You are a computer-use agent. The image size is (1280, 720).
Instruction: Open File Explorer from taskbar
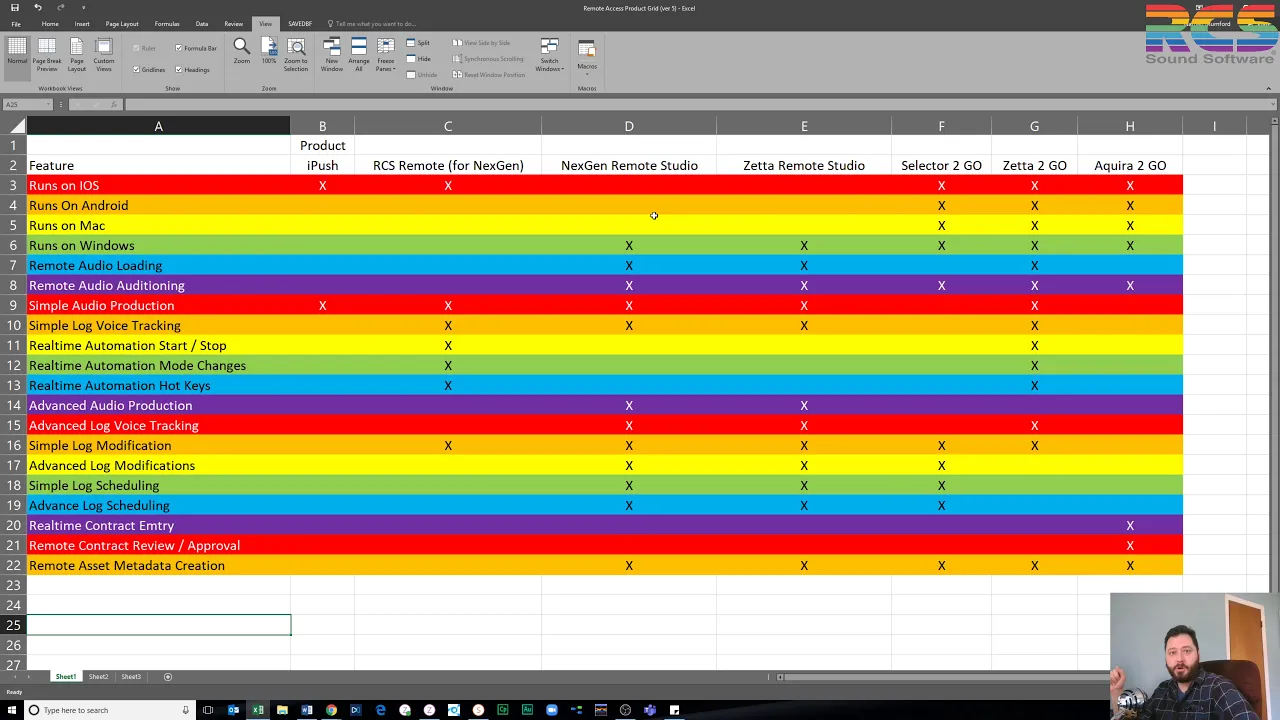click(x=282, y=710)
